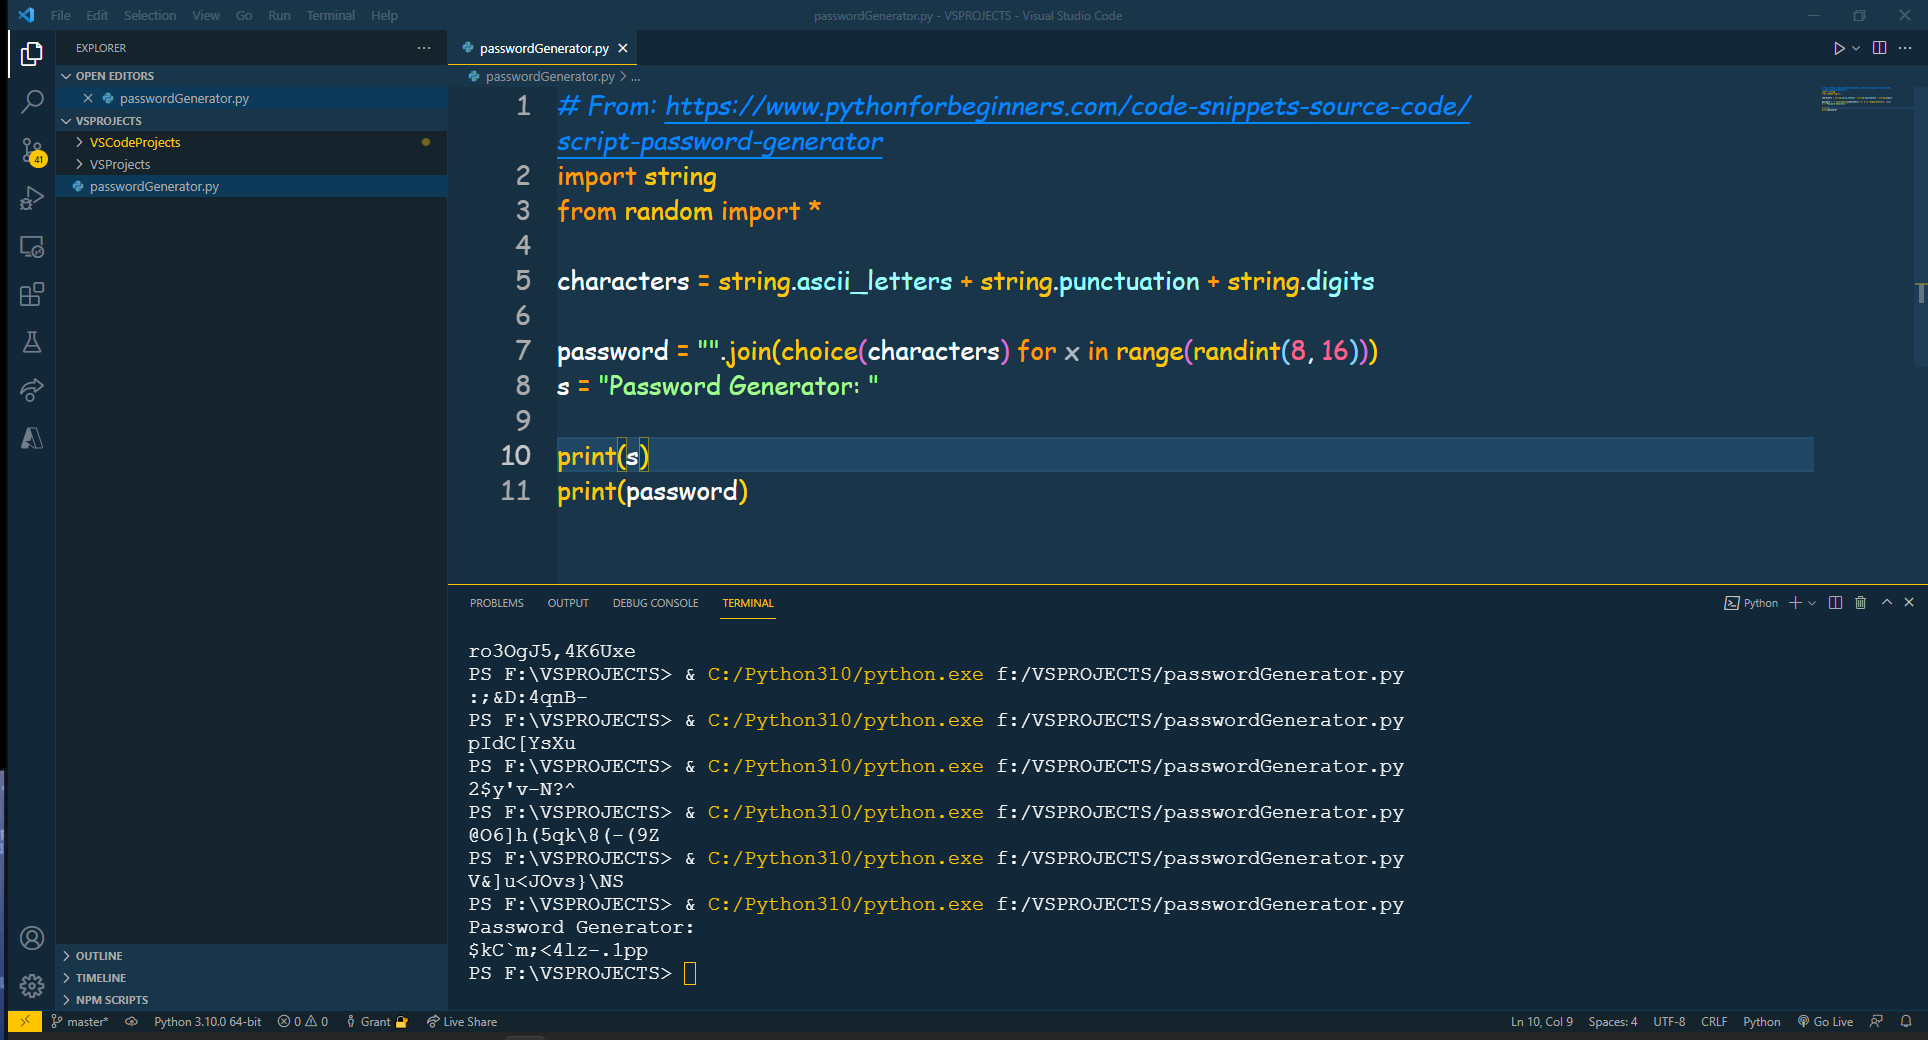
Task: Open the Remote Explorer icon
Action: point(32,247)
